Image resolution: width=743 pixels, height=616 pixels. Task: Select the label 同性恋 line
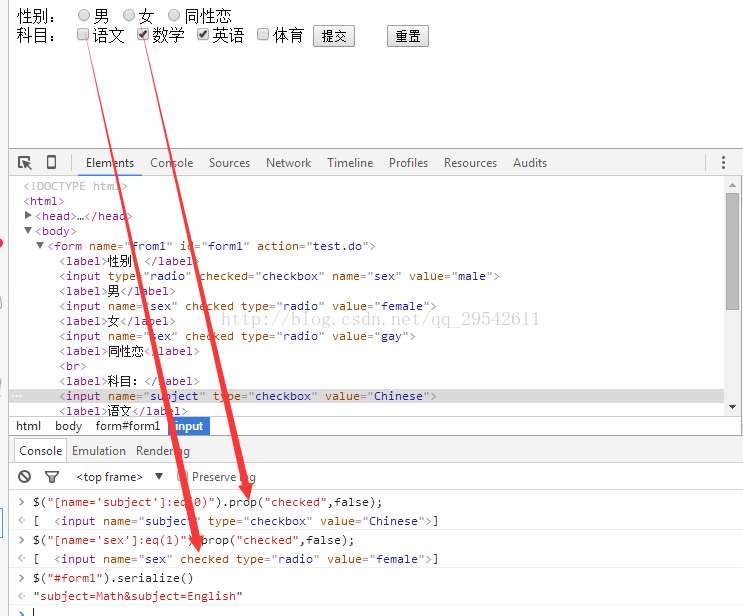point(129,351)
